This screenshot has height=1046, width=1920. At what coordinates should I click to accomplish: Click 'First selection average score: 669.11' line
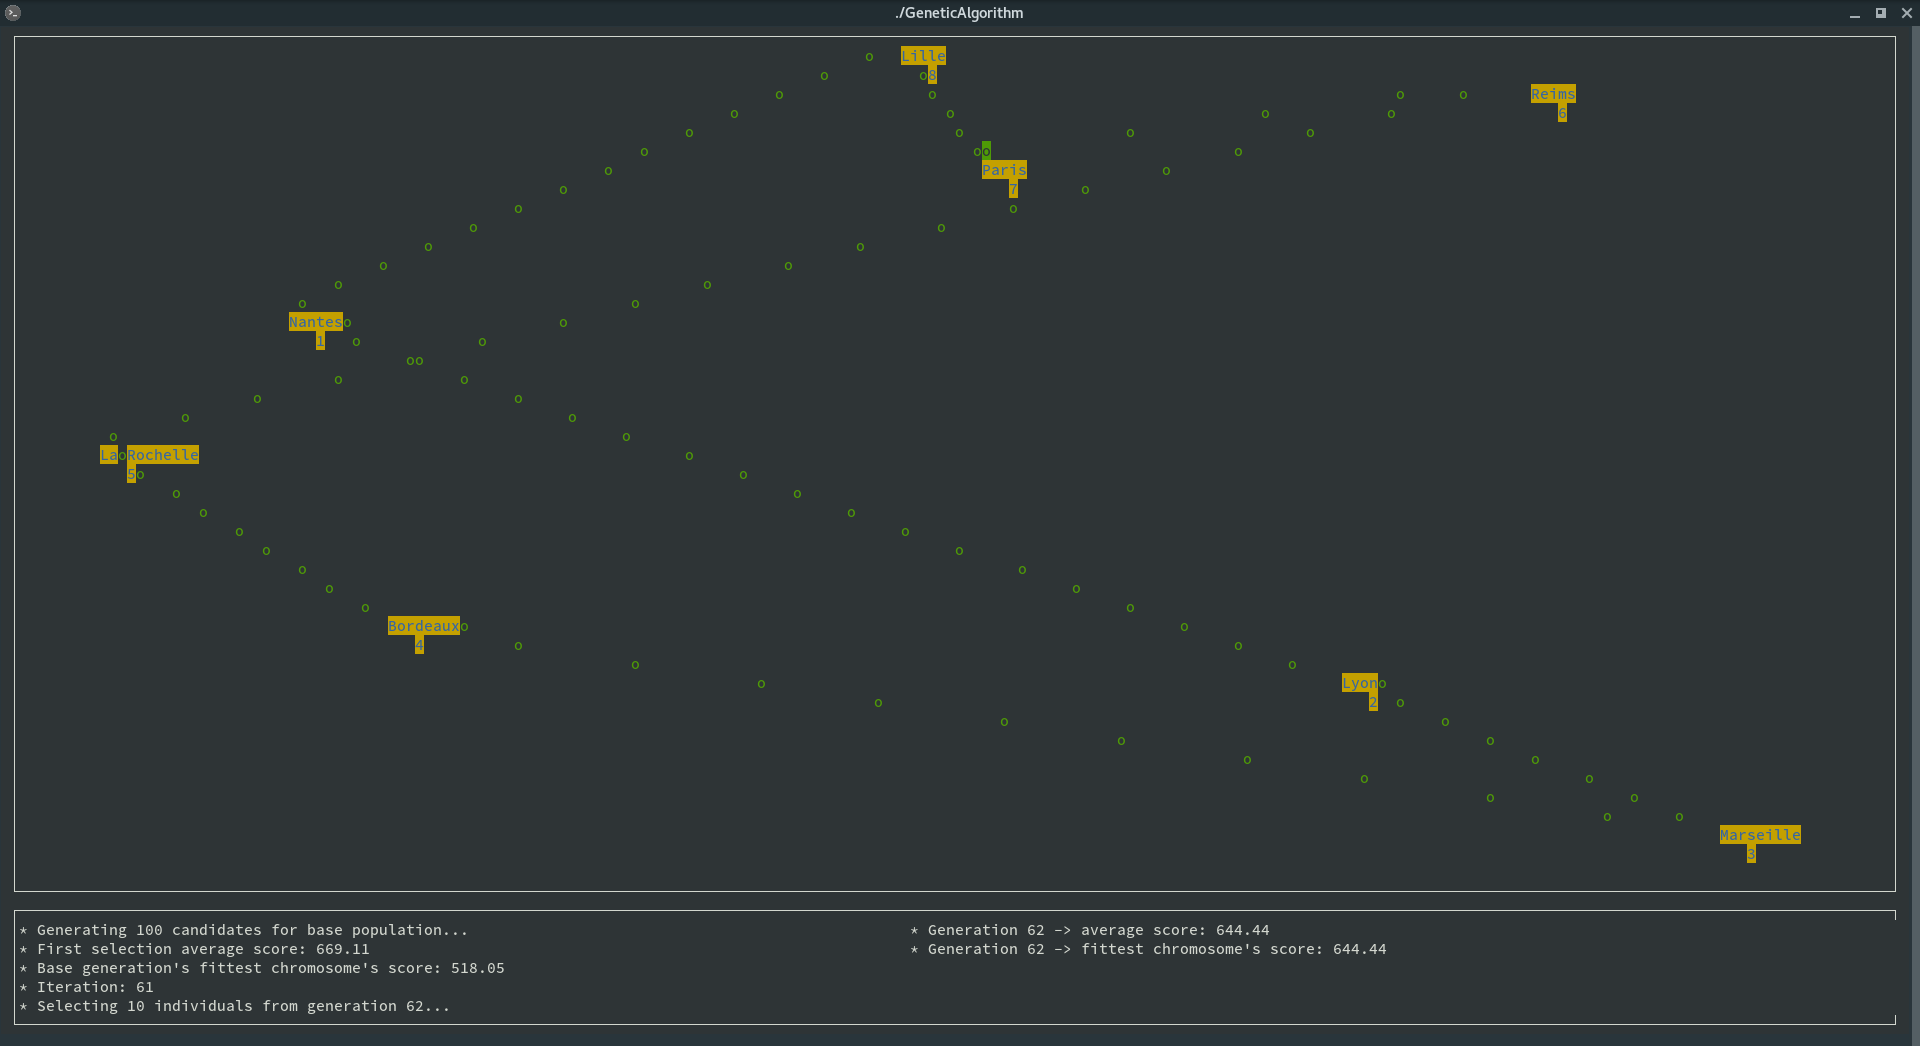click(195, 949)
